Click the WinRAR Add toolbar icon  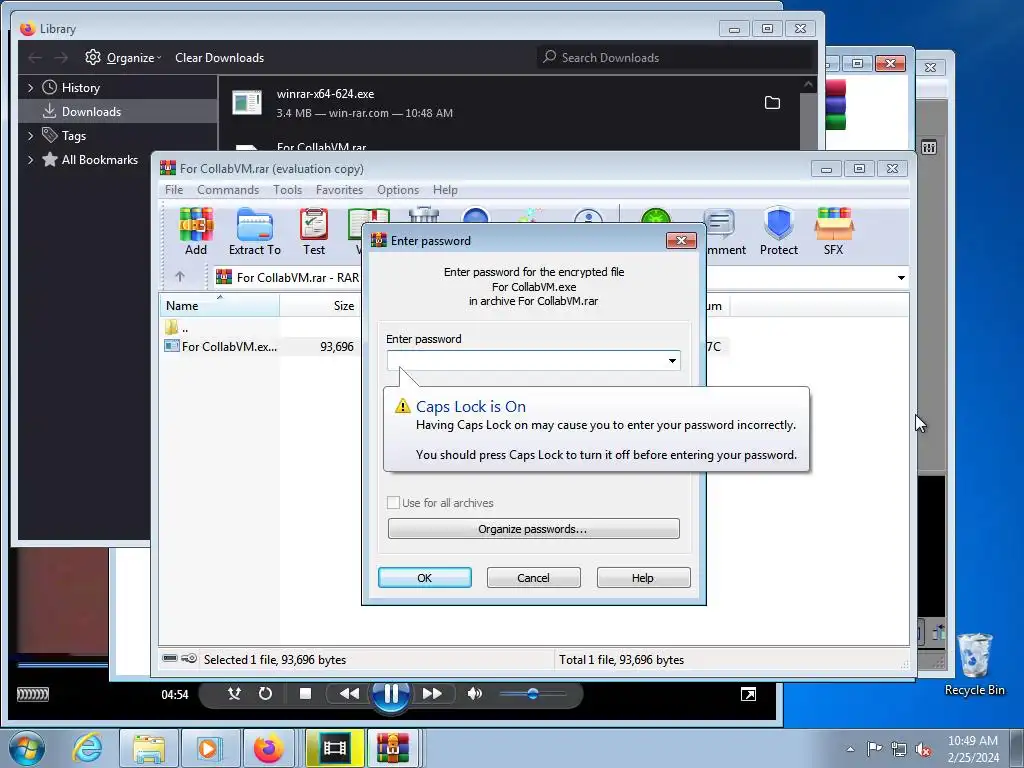pyautogui.click(x=196, y=231)
